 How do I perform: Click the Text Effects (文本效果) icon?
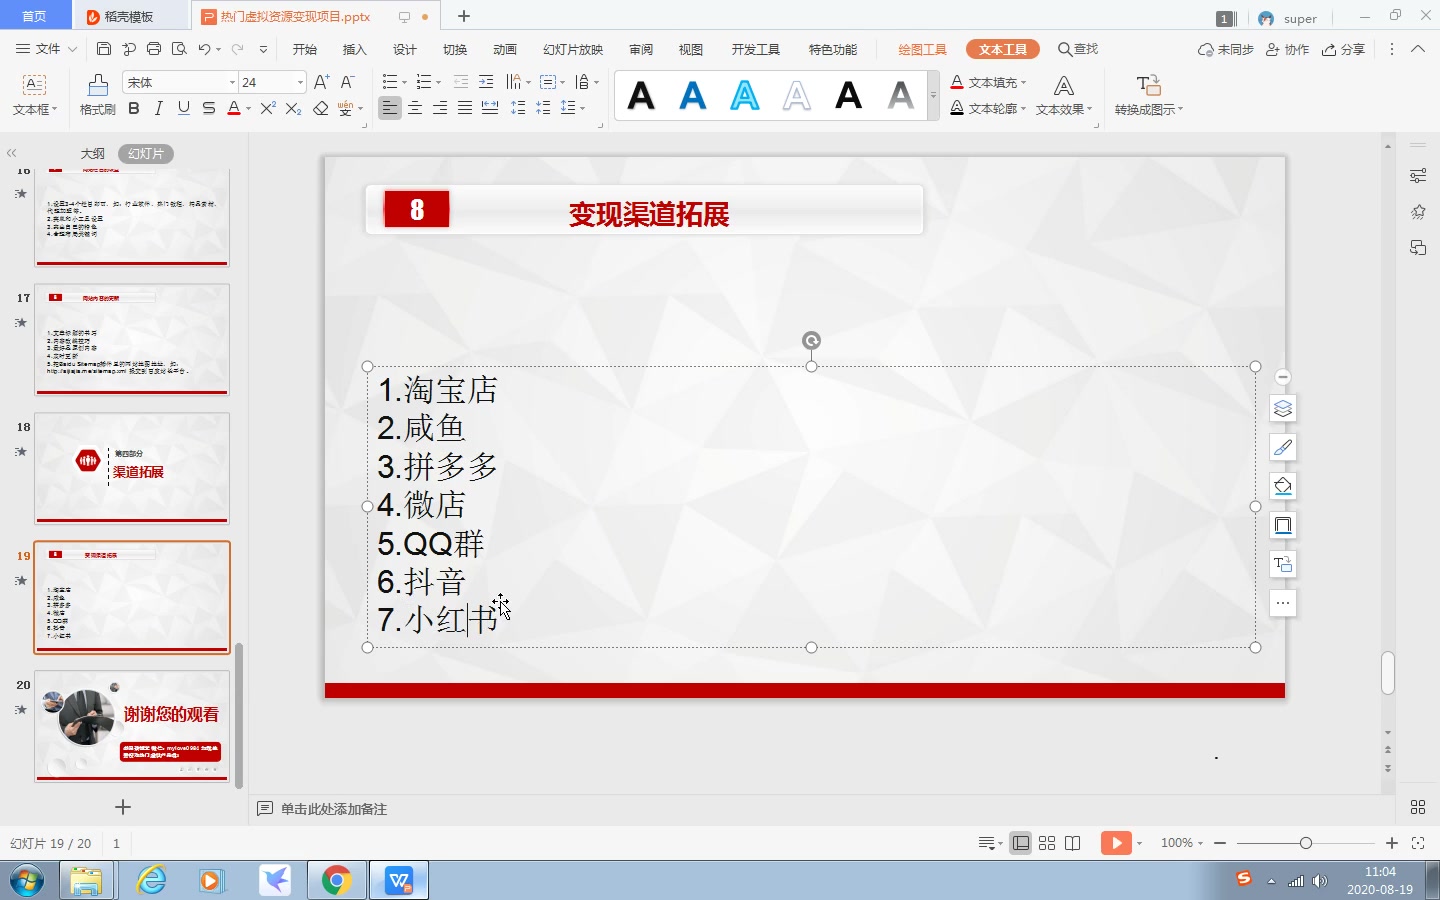click(1064, 86)
